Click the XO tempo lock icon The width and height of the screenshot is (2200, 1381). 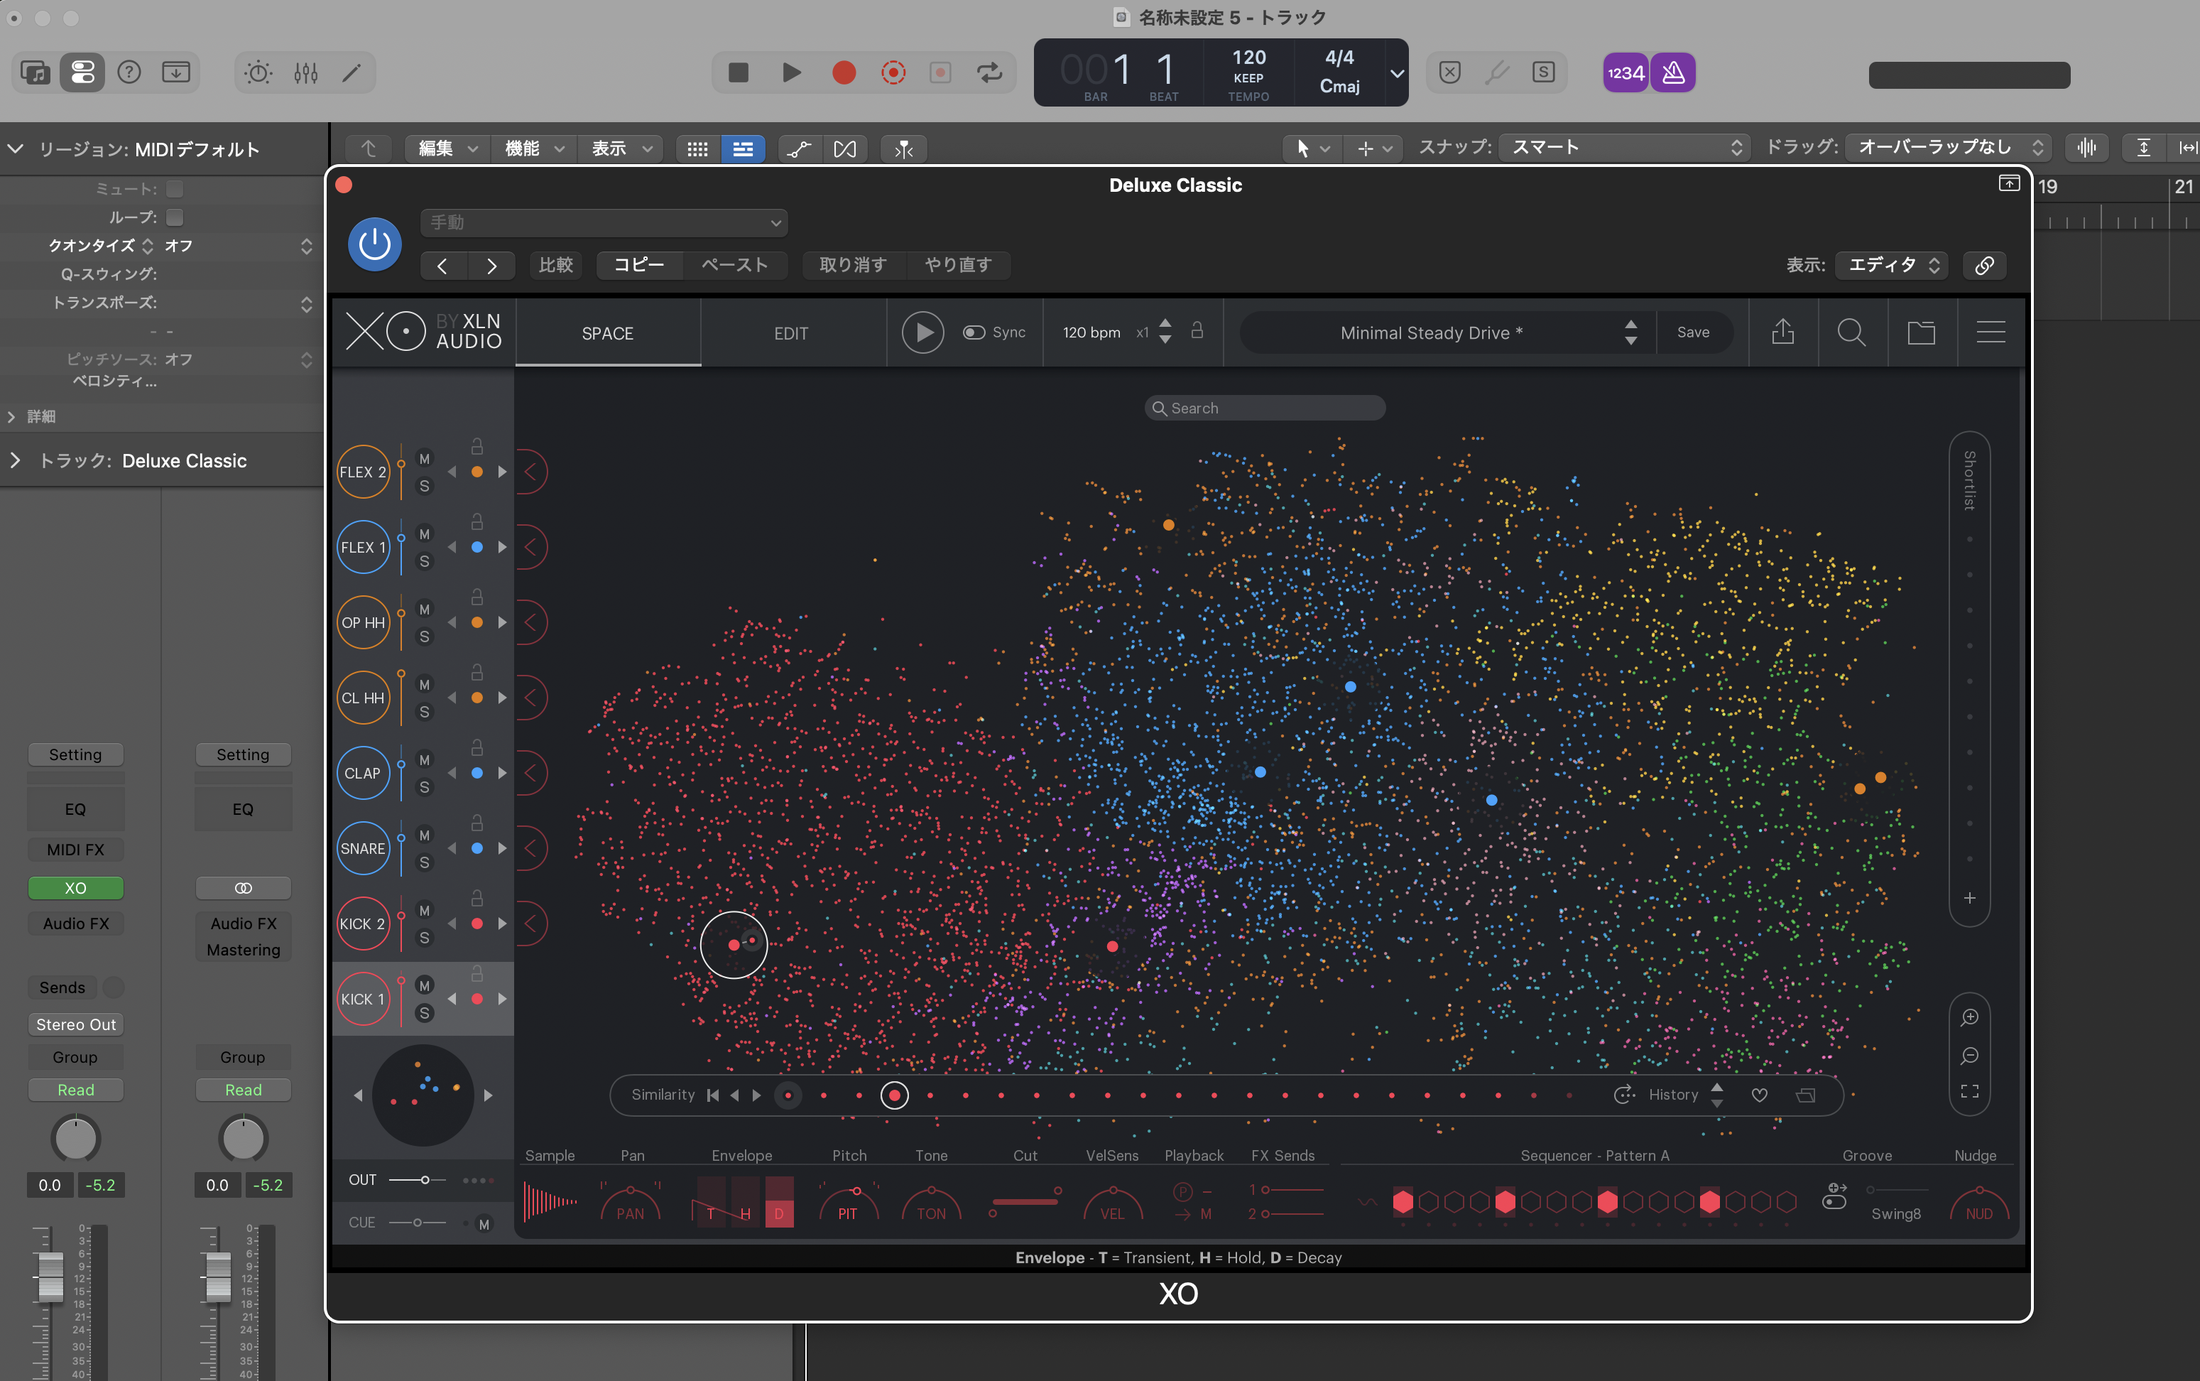pos(1197,330)
